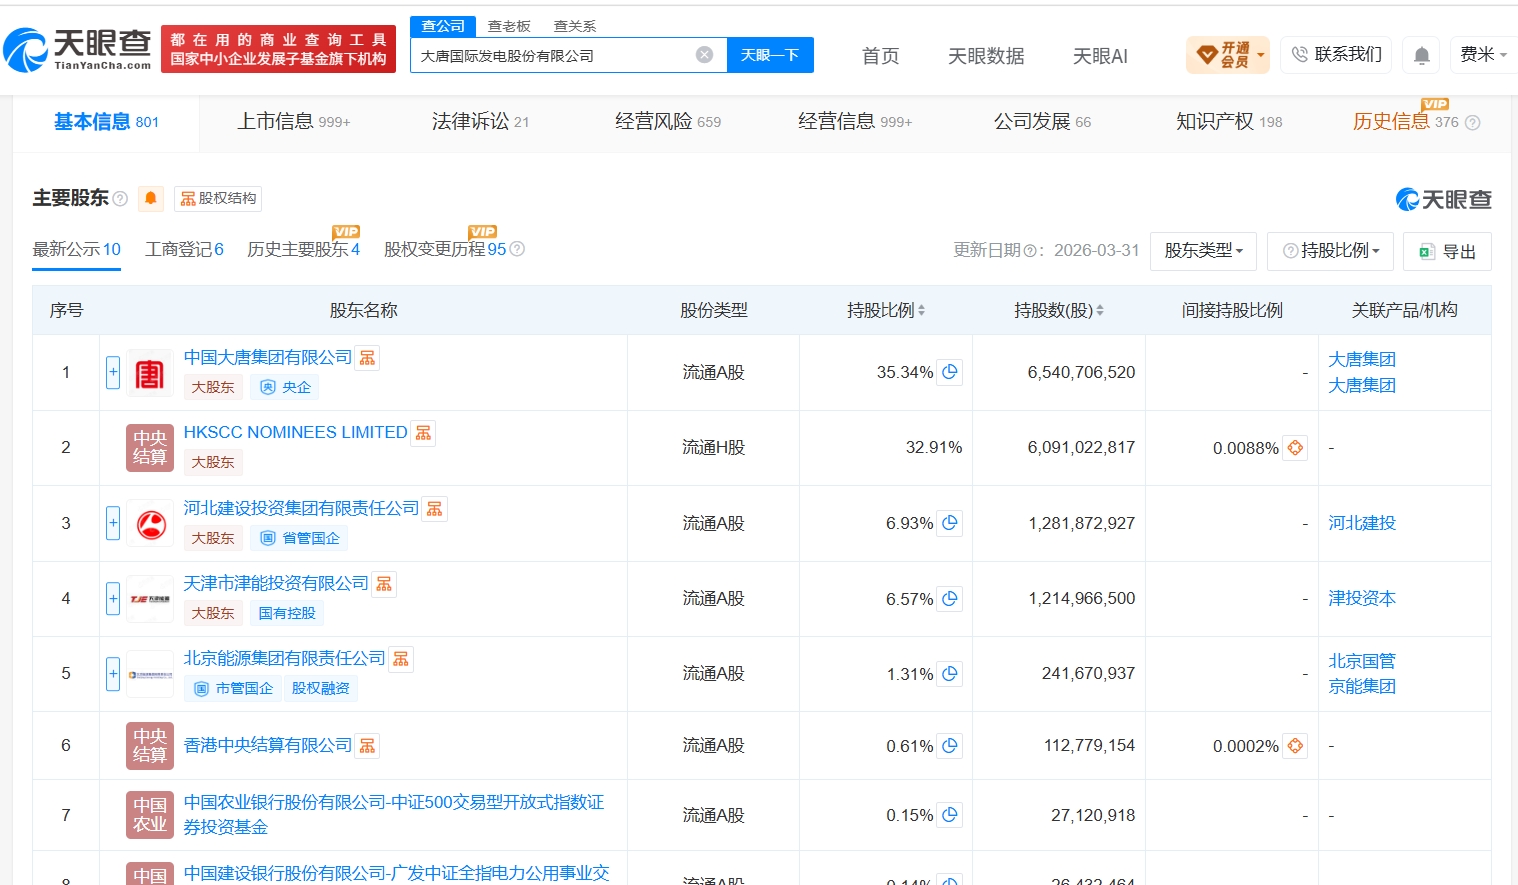1518x885 pixels.
Task: Open 中国农业银行 中证500 fund shareholder link
Action: point(394,814)
